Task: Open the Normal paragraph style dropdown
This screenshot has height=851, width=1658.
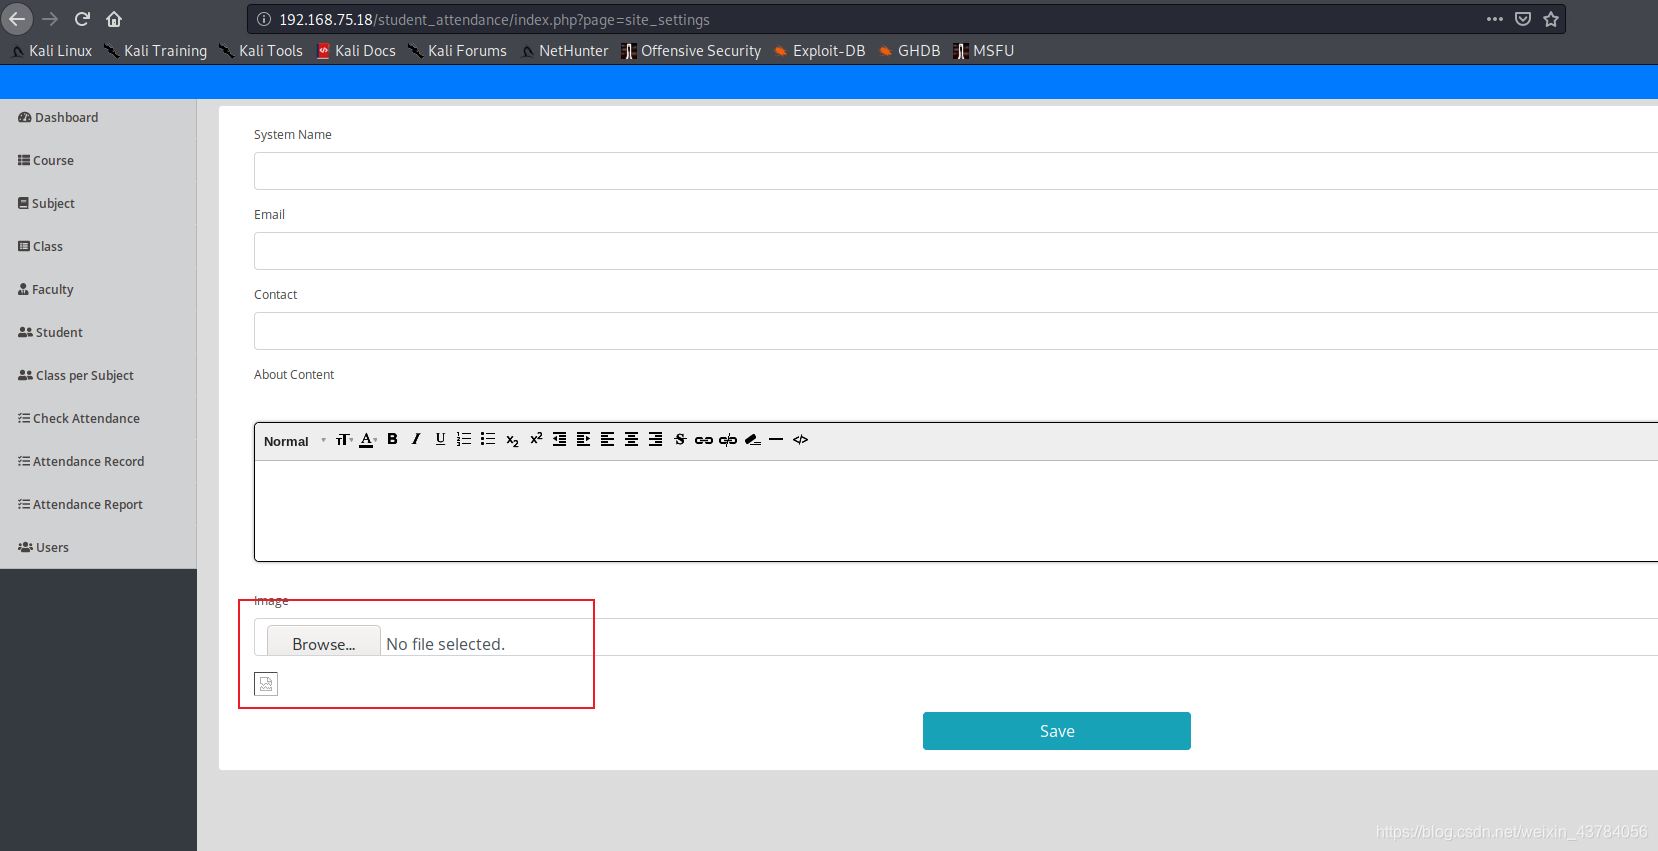Action: pyautogui.click(x=295, y=441)
